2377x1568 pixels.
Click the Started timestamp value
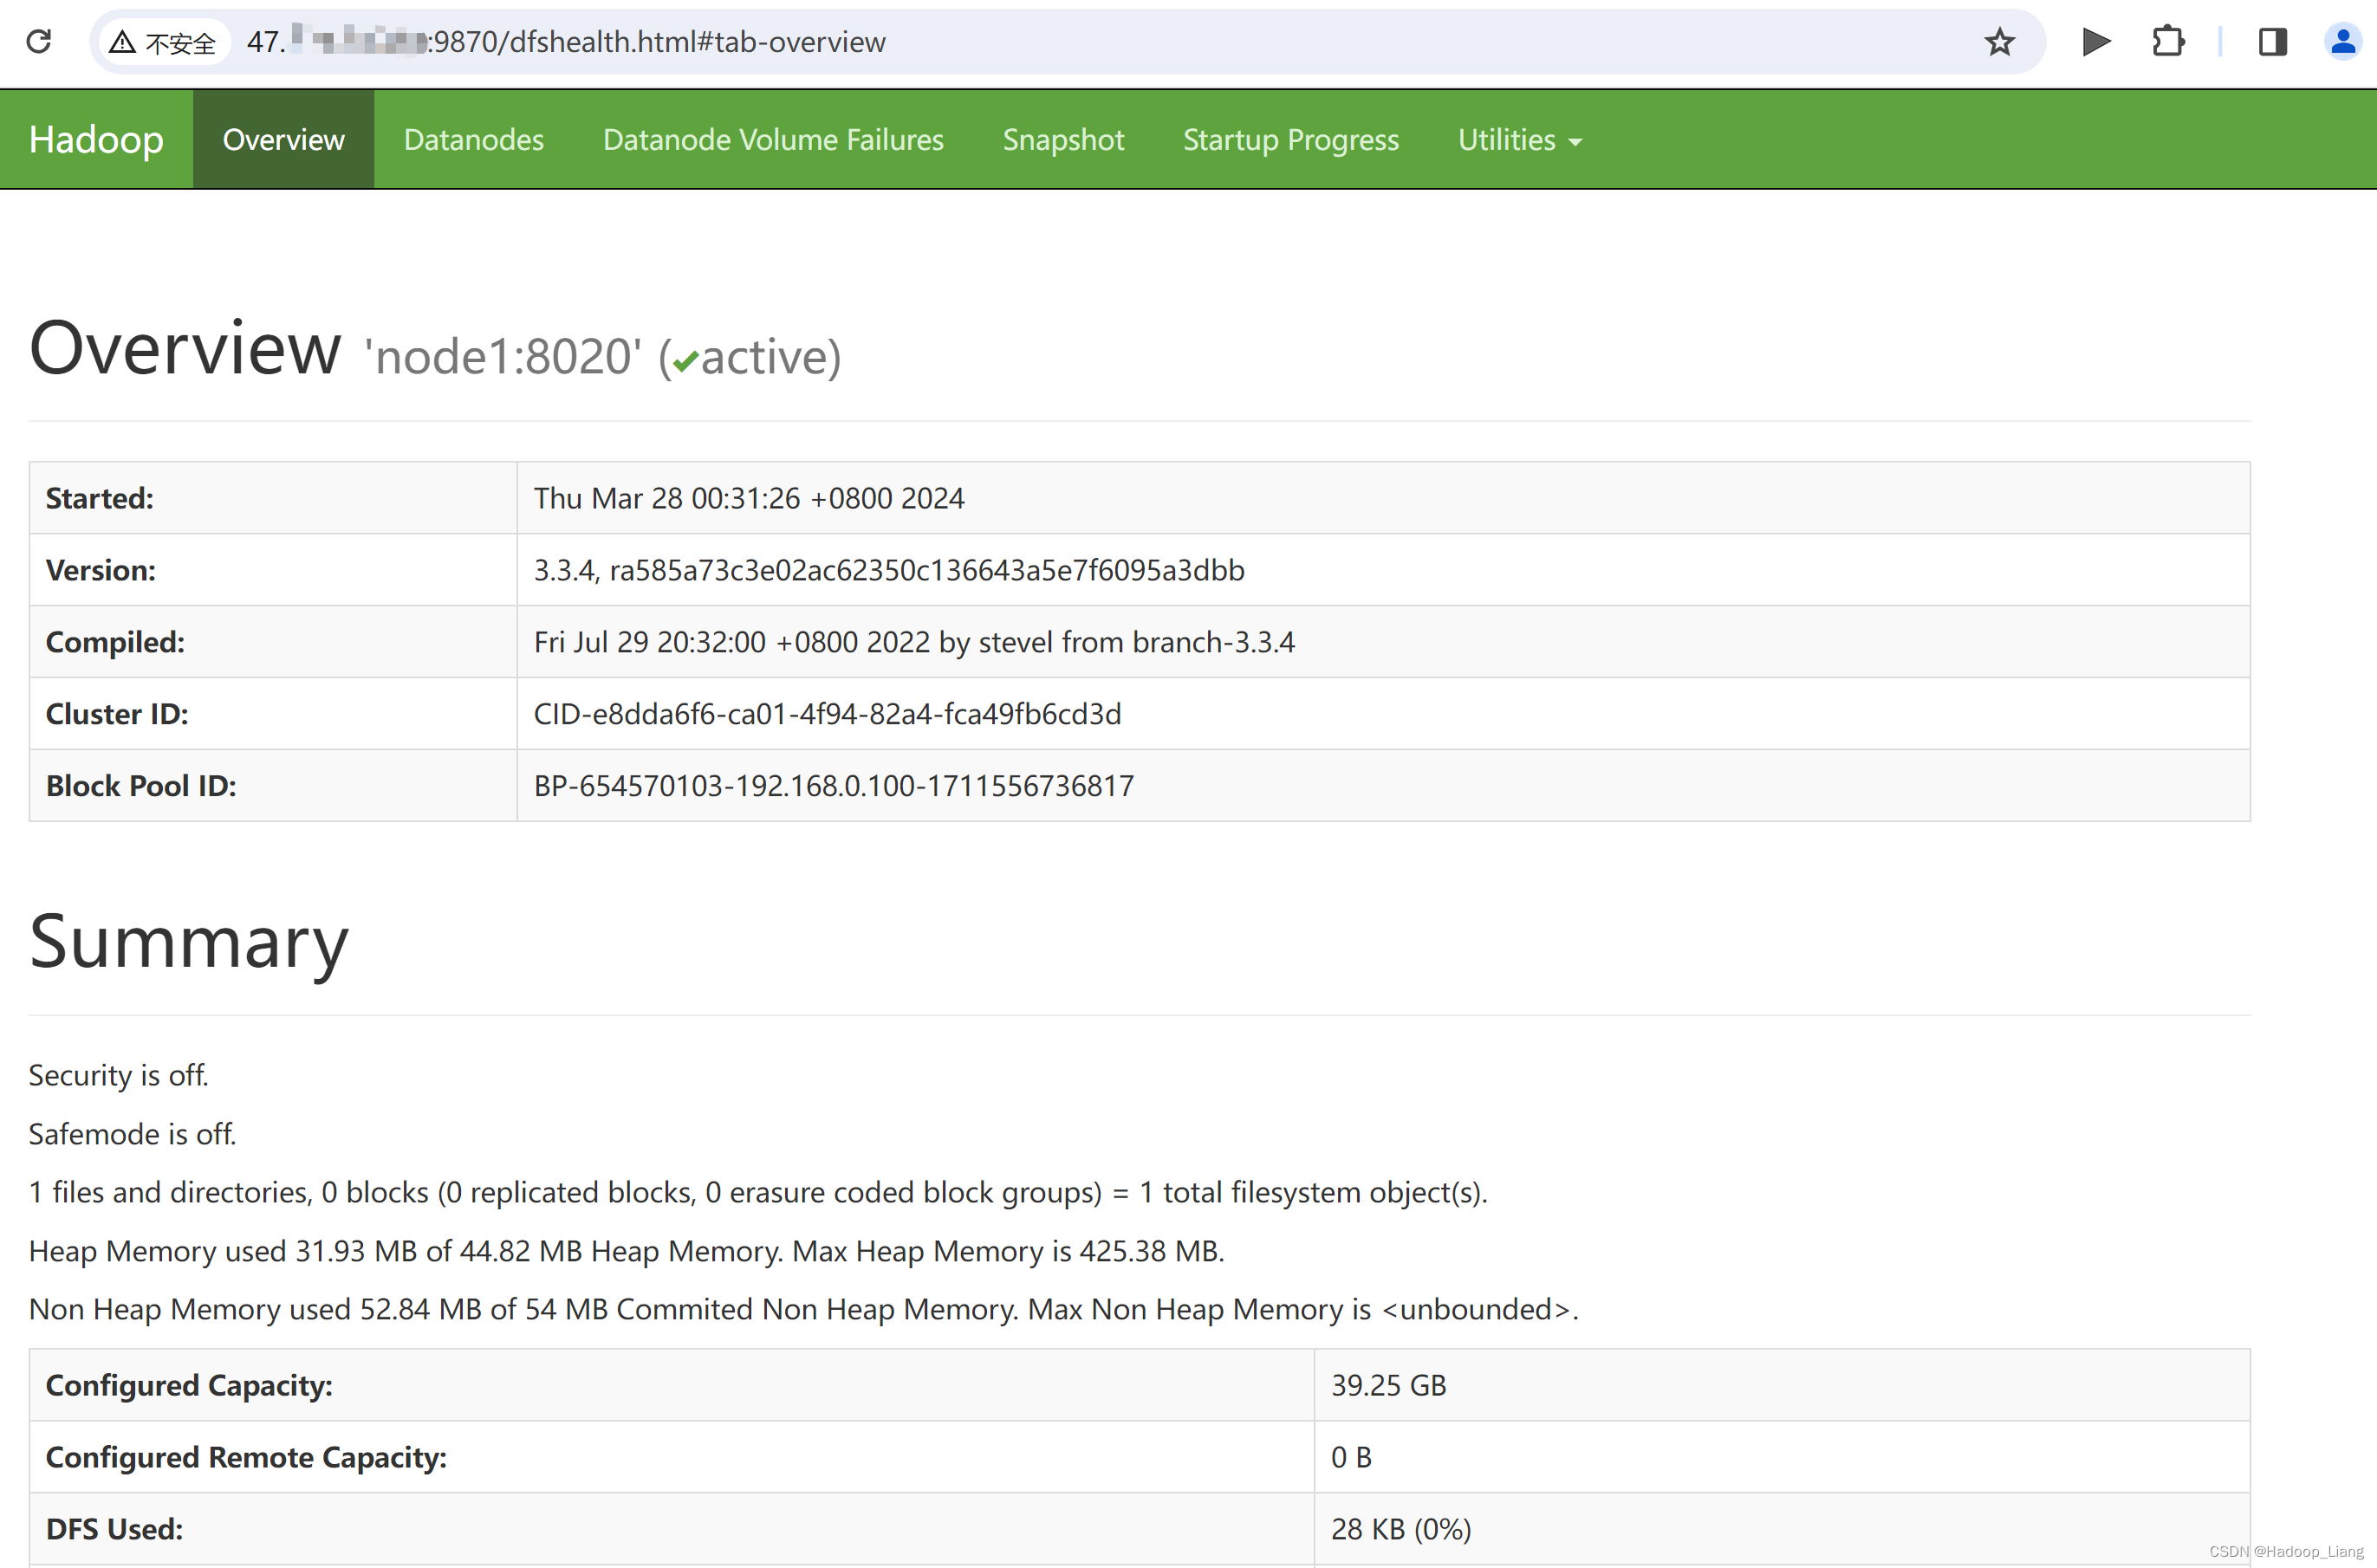pyautogui.click(x=749, y=498)
